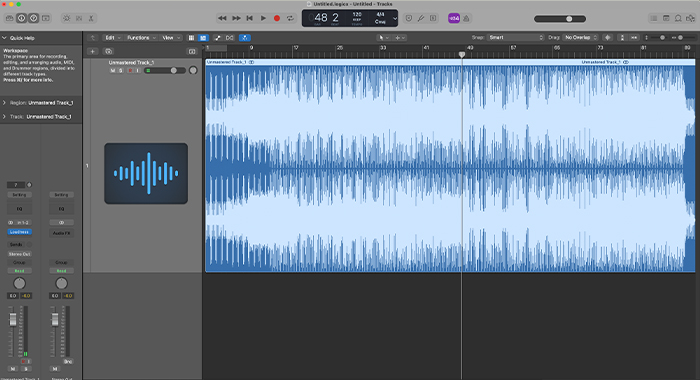Open the Snap Smart dropdown
This screenshot has width=700, height=380.
click(516, 38)
